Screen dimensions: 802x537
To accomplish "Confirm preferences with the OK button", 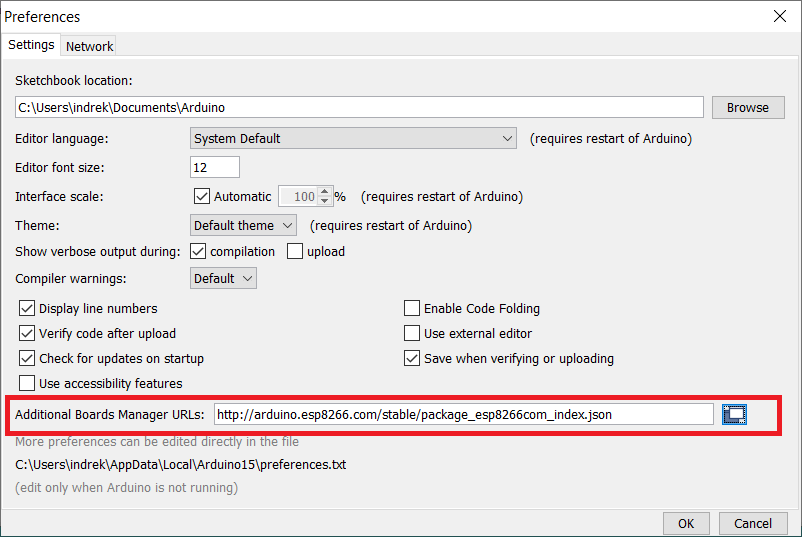I will tap(685, 523).
